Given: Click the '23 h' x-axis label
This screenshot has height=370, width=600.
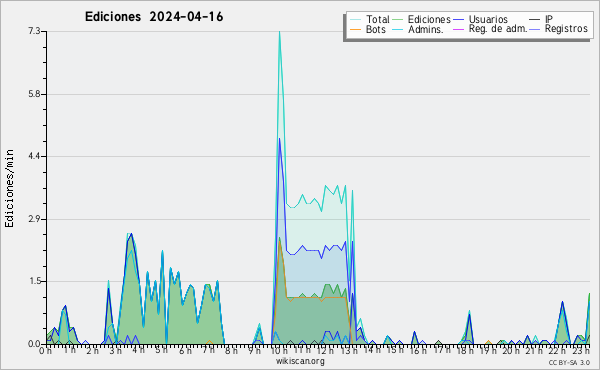Looking at the screenshot, I should tap(581, 351).
